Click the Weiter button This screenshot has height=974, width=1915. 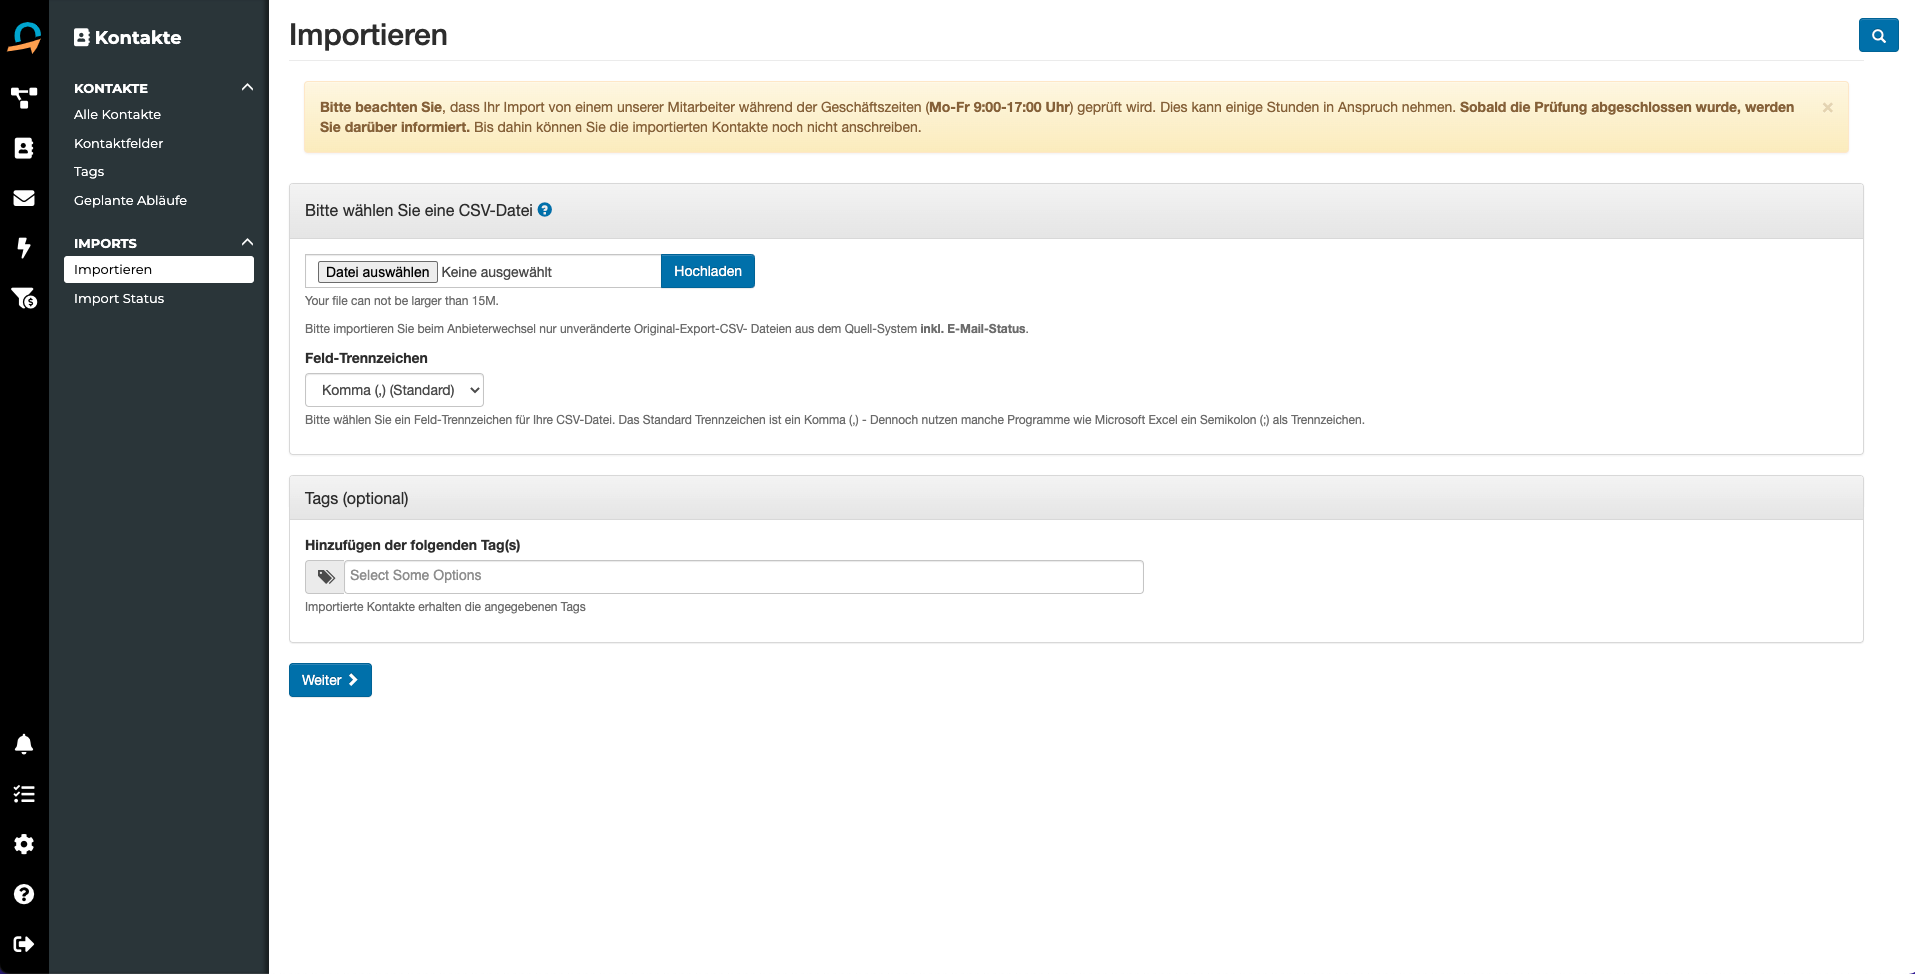(x=330, y=680)
